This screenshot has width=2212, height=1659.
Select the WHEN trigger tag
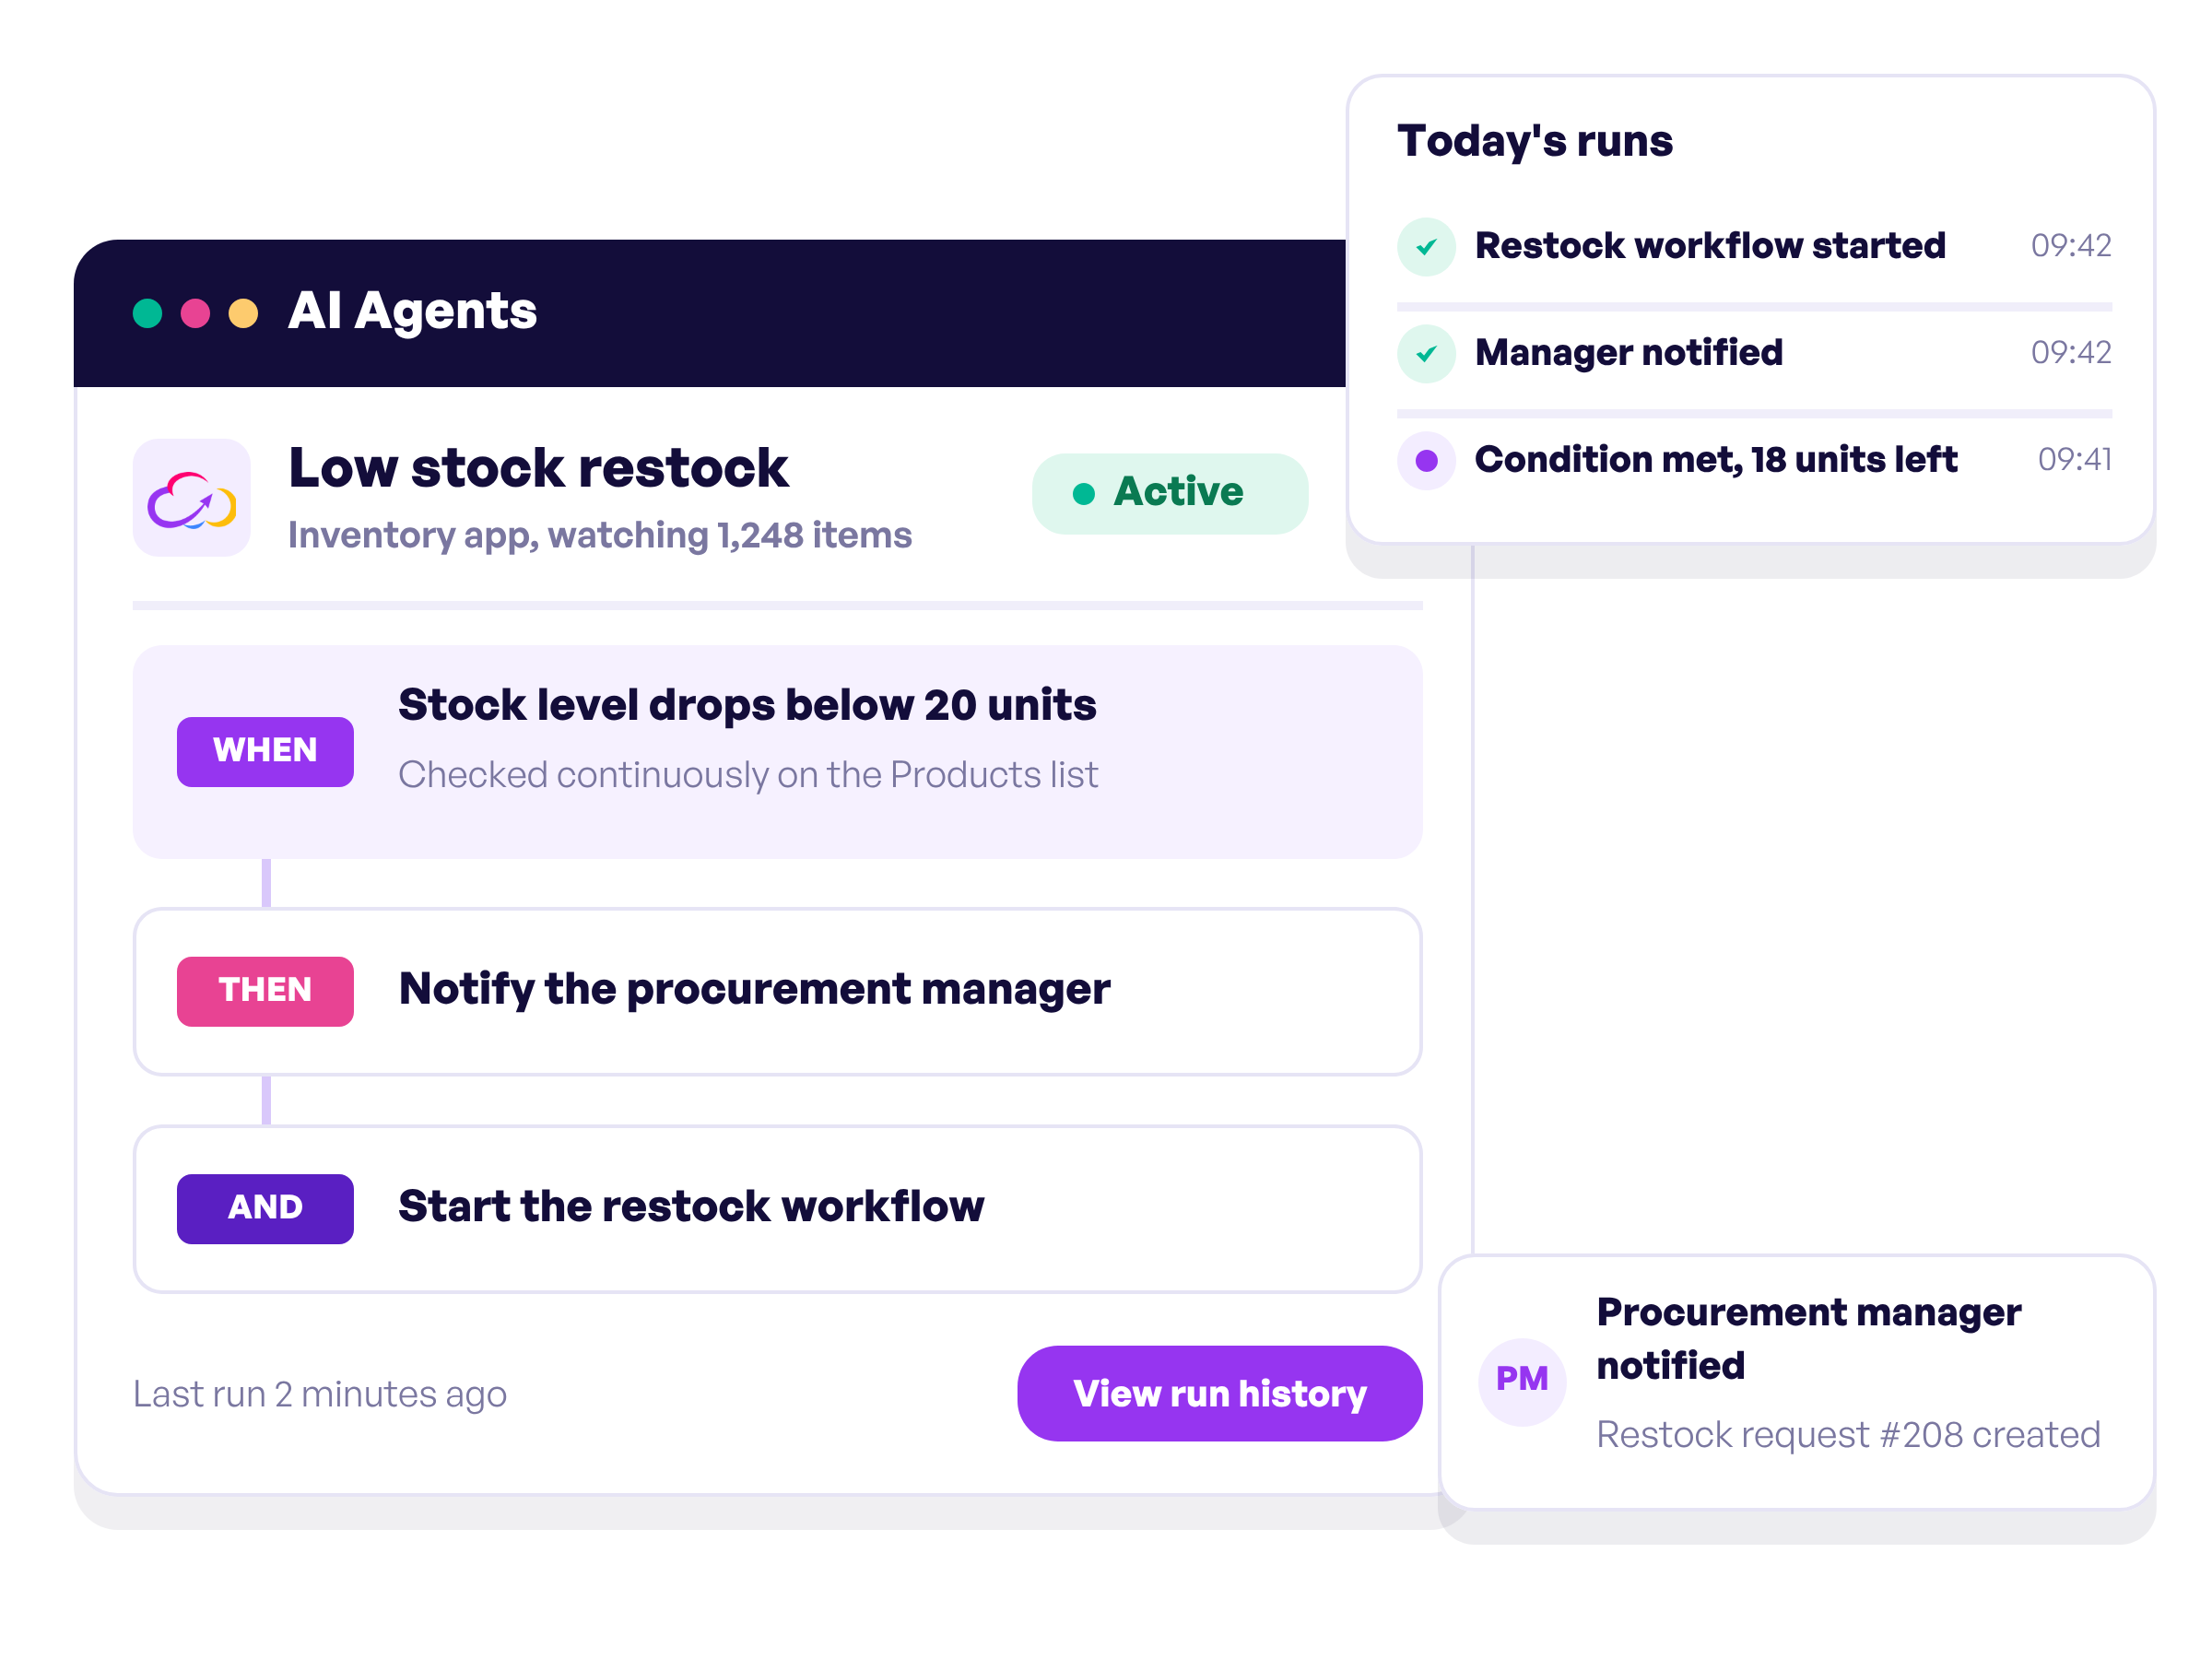click(265, 751)
